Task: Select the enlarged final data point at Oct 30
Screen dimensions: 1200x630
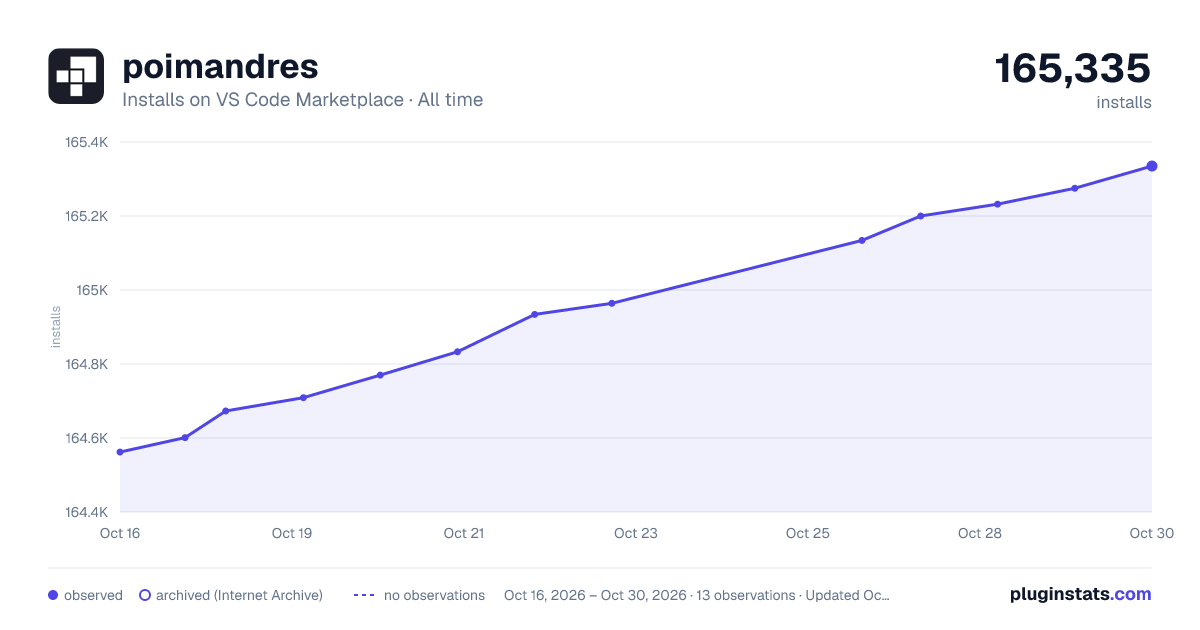Action: [1152, 166]
